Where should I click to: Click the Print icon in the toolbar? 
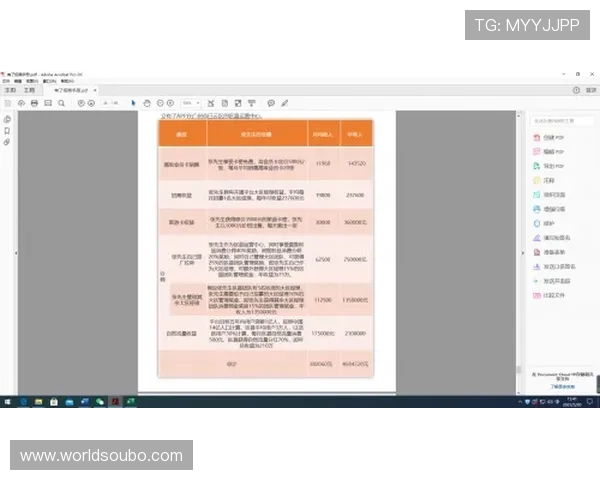(x=34, y=103)
